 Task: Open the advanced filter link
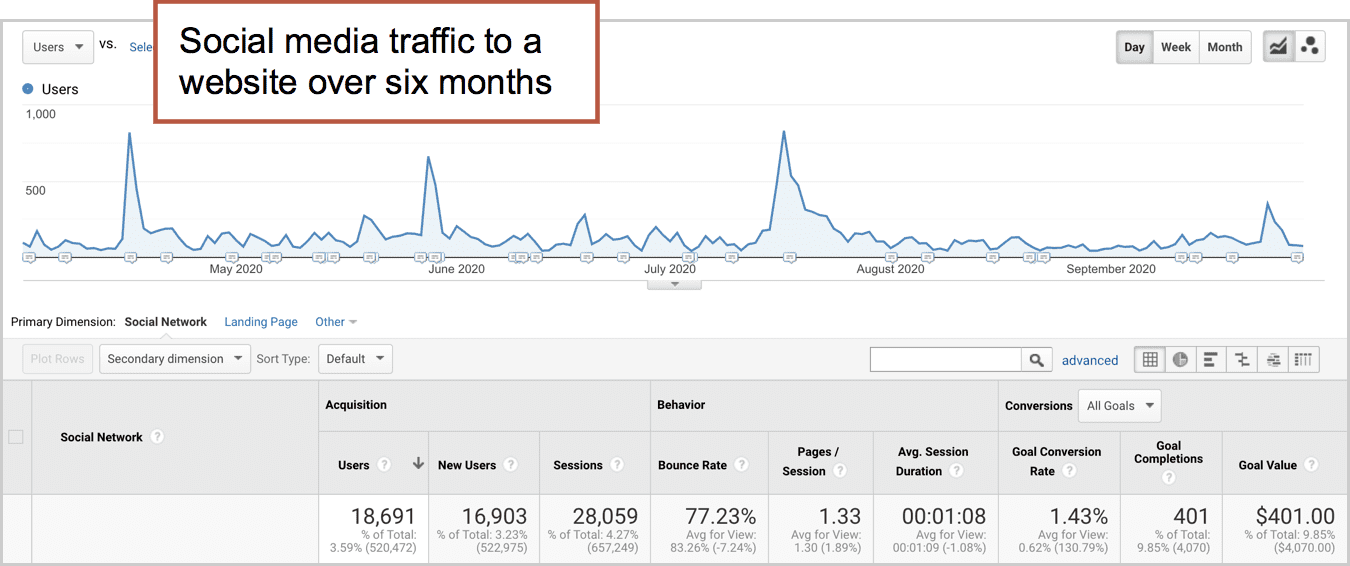pyautogui.click(x=1090, y=360)
